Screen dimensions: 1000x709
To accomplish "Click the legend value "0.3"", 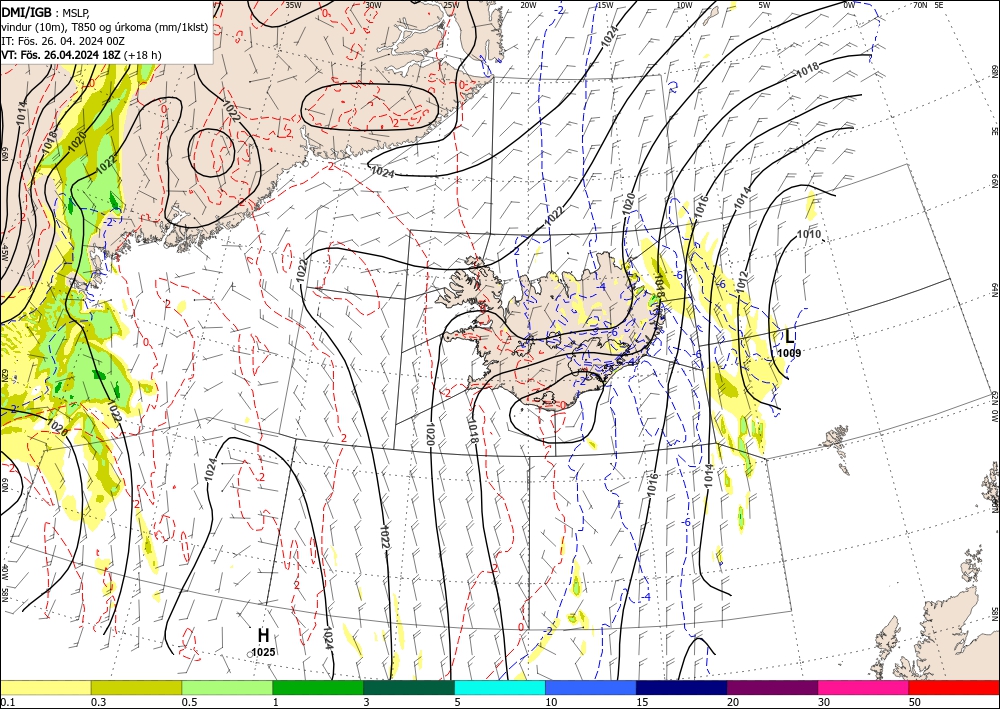I will [x=98, y=702].
